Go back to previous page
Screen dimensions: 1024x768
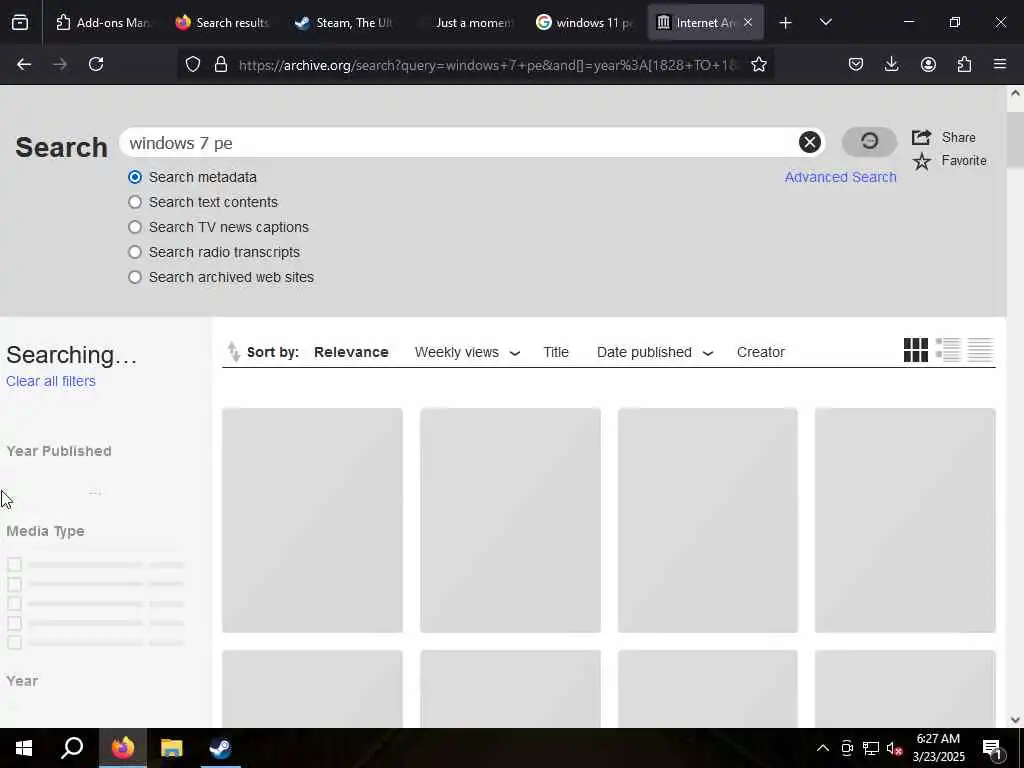click(24, 64)
